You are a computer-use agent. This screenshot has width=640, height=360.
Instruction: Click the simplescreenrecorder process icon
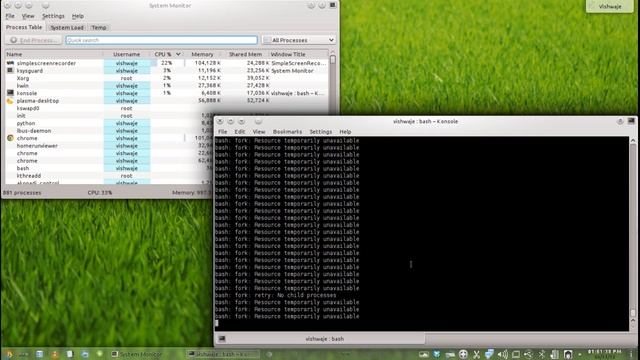coord(10,63)
